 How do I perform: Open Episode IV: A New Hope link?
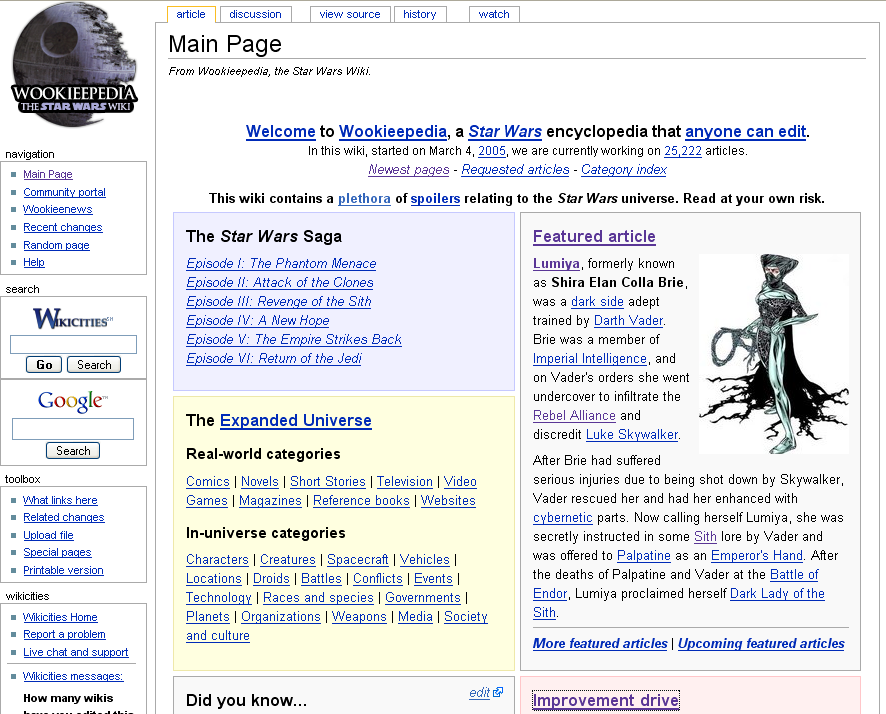tap(258, 320)
